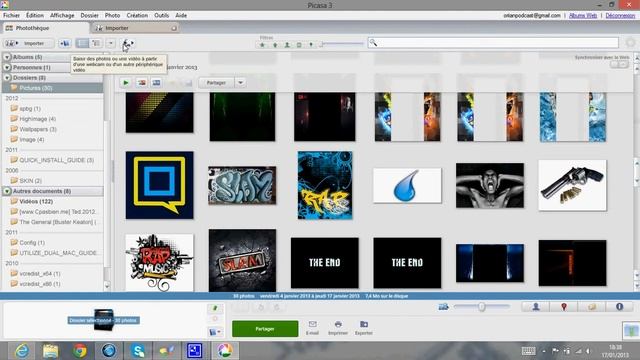Adjust the date range filter slider
The height and width of the screenshot is (360, 640).
click(x=341, y=44)
